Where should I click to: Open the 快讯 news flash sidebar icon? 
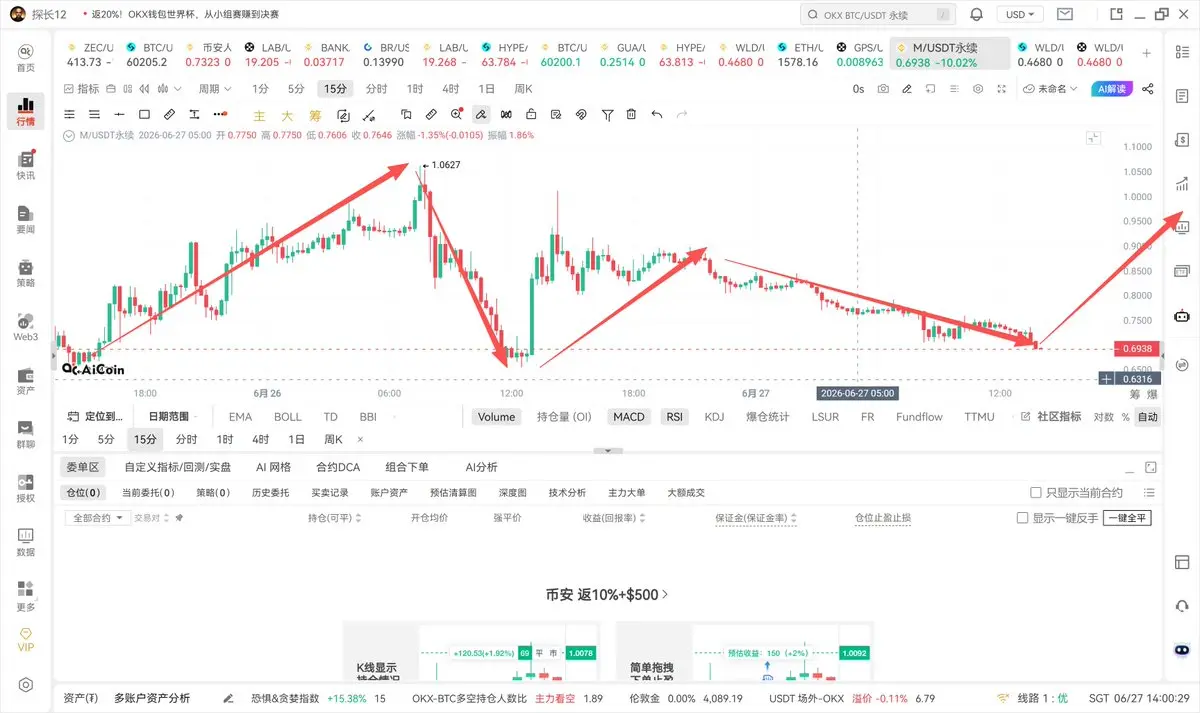pyautogui.click(x=25, y=165)
